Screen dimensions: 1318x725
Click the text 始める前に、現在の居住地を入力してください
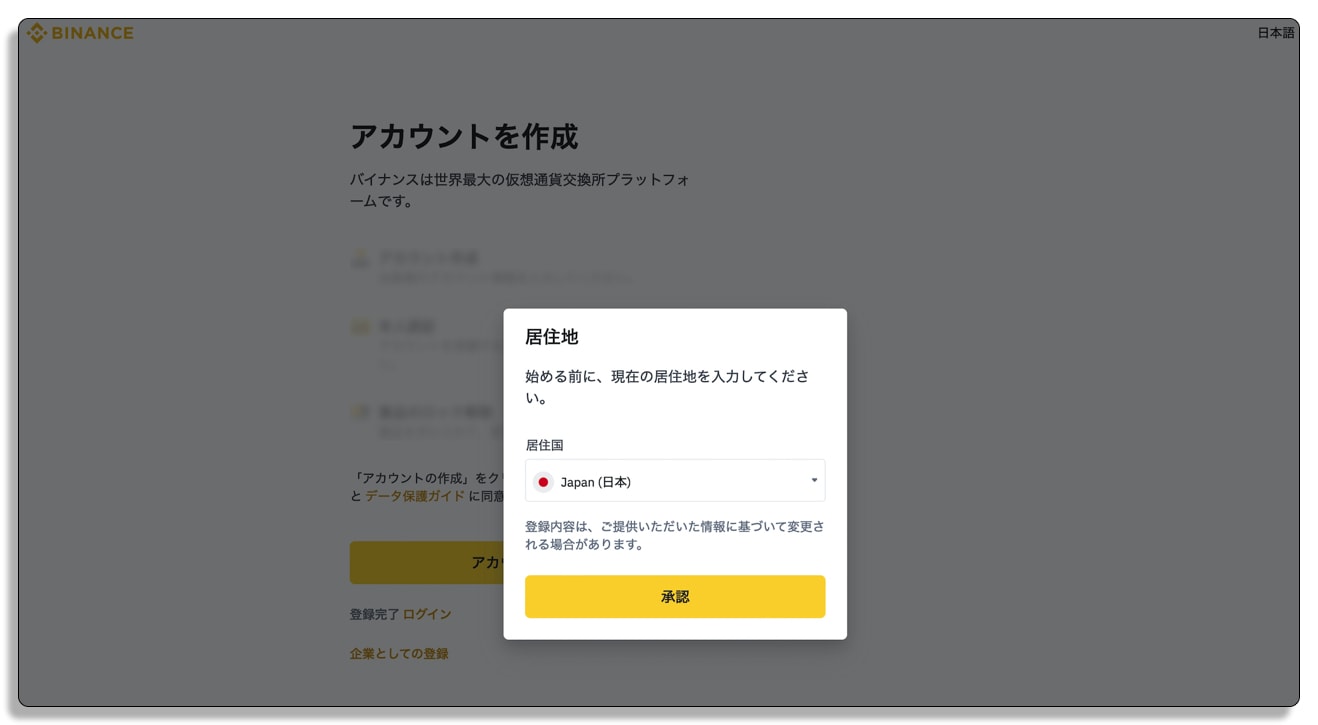coord(668,387)
